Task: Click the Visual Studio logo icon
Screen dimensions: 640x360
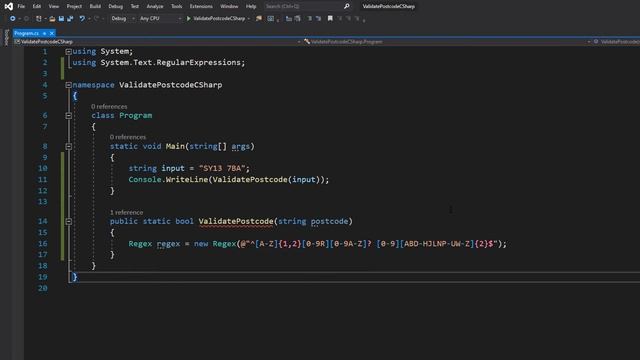Action: click(8, 6)
